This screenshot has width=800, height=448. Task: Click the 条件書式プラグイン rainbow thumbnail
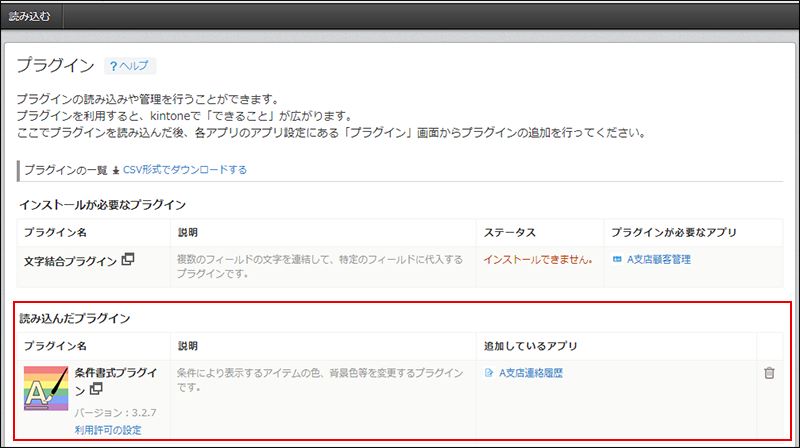coord(46,388)
